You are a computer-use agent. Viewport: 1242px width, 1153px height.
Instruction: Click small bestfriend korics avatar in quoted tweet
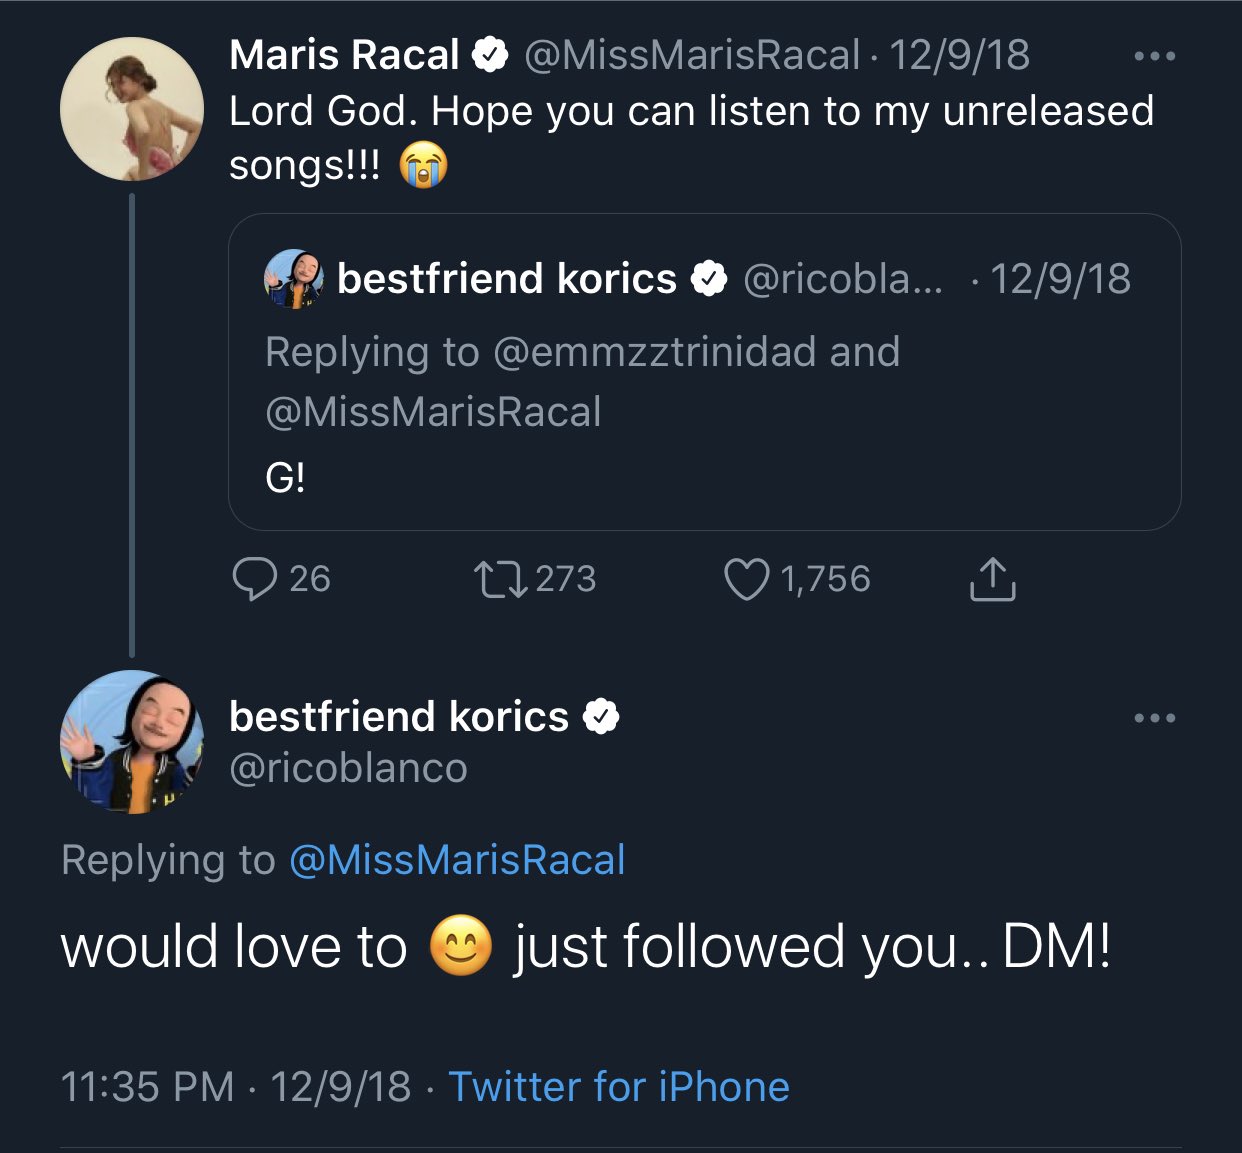coord(293,279)
